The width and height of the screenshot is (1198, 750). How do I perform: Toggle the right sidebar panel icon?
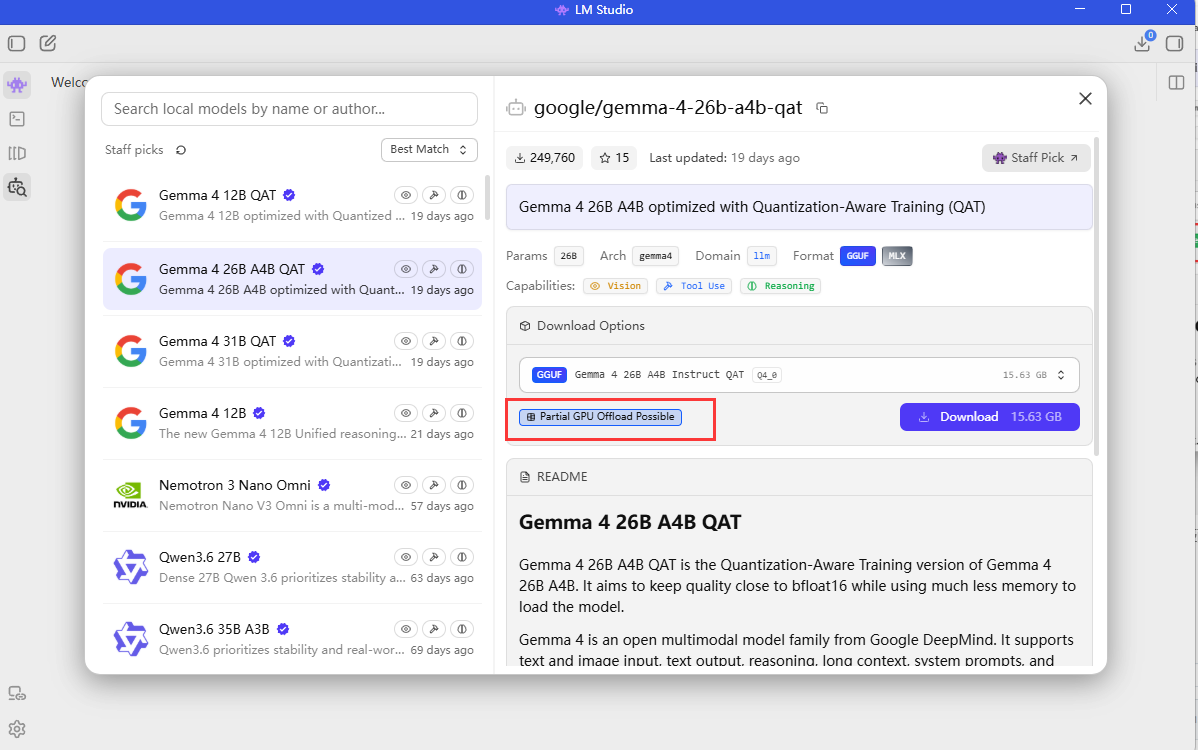(1174, 44)
